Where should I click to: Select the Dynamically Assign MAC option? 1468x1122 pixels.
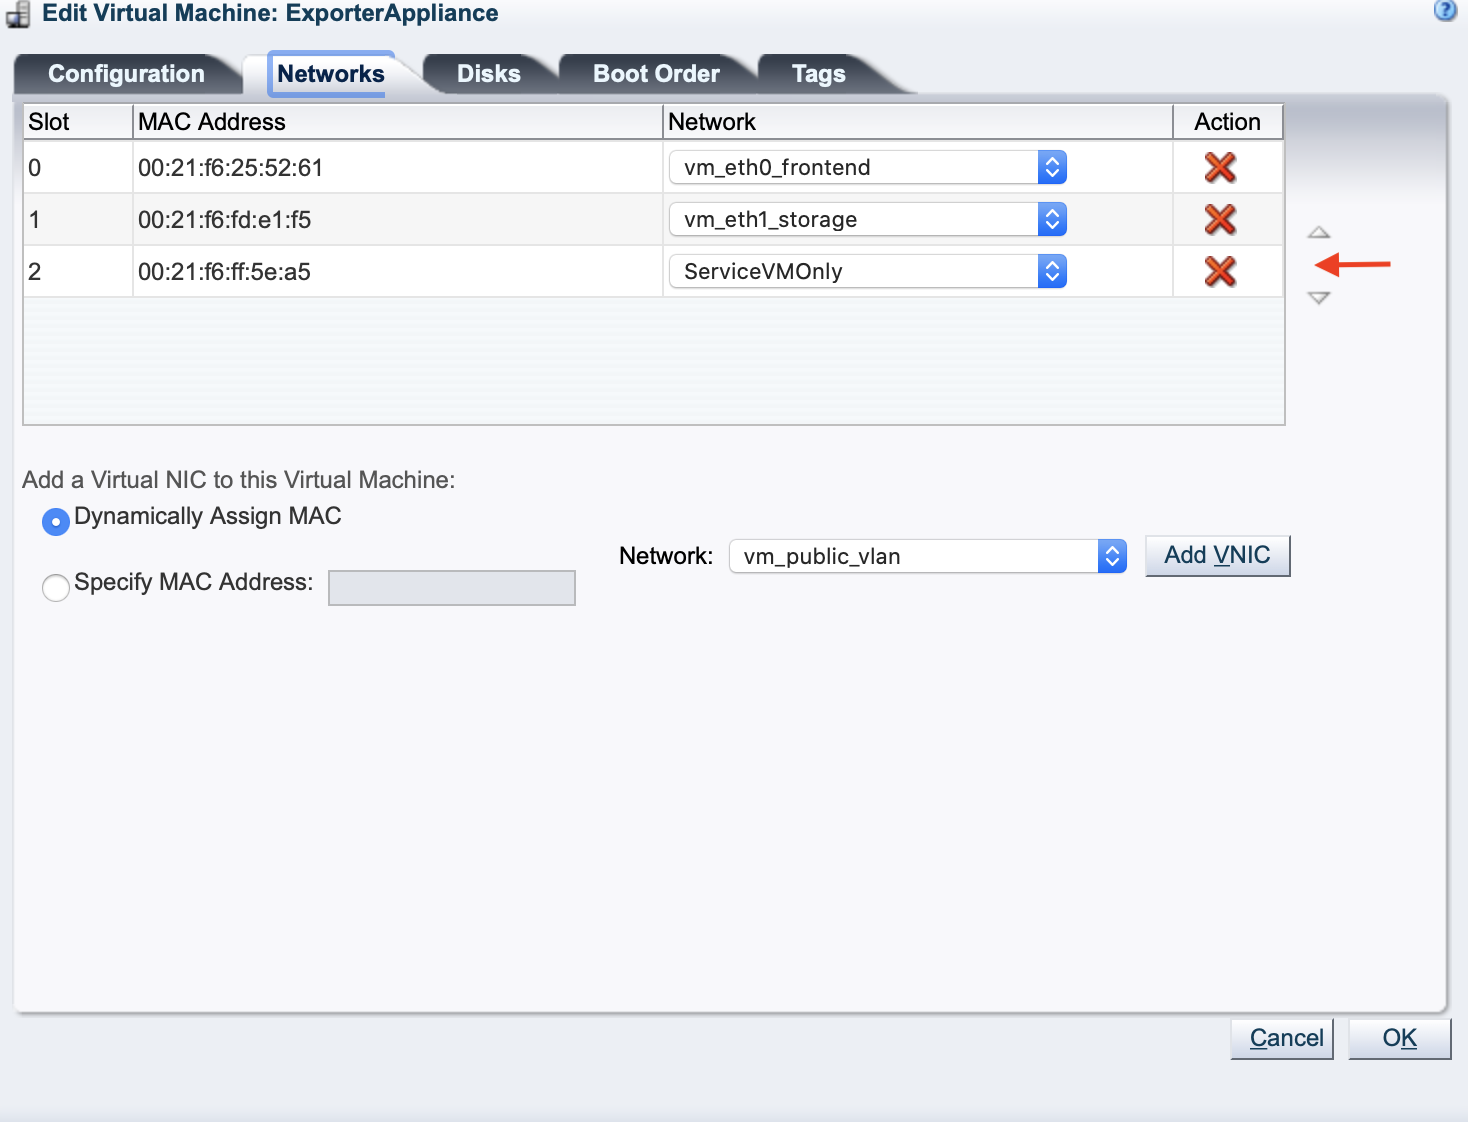[55, 521]
